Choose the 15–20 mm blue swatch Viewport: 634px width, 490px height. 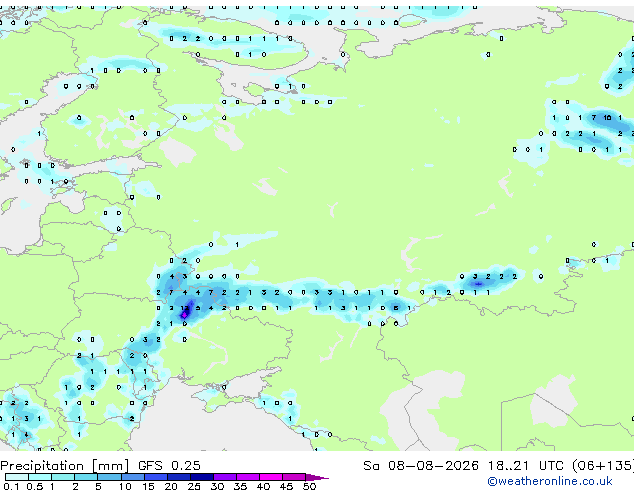(155, 477)
